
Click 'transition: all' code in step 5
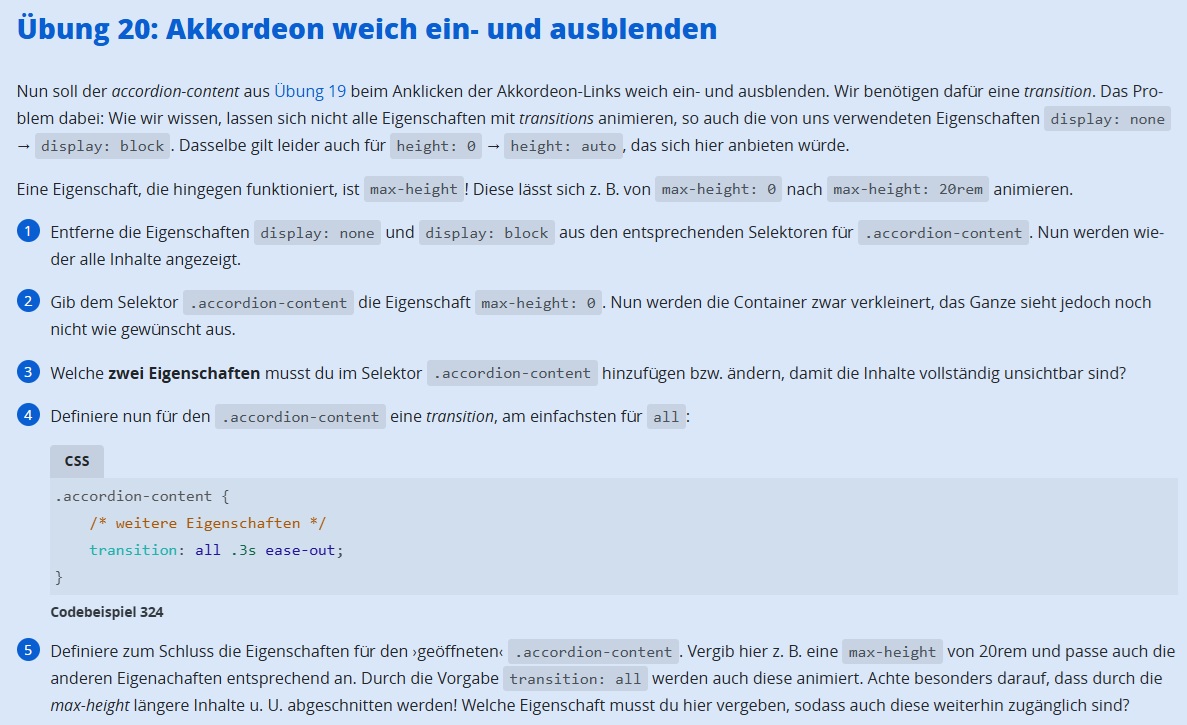574,679
